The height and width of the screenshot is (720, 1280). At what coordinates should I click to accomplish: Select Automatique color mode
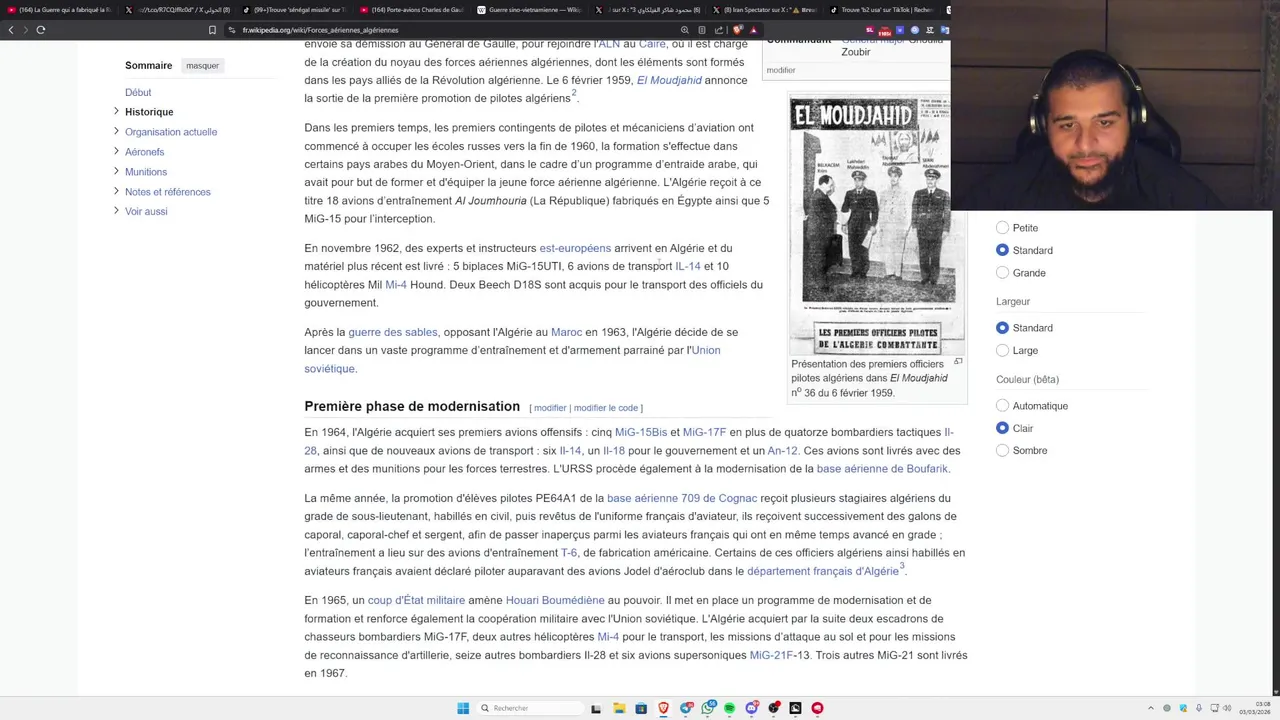(1002, 406)
